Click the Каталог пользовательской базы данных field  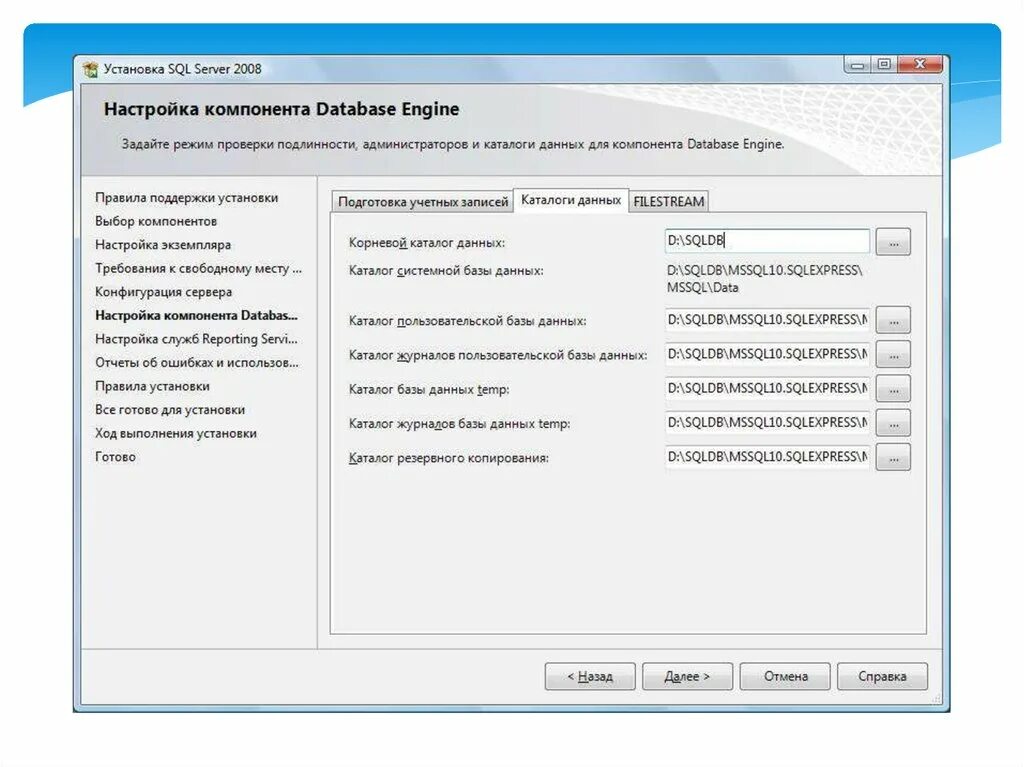767,320
